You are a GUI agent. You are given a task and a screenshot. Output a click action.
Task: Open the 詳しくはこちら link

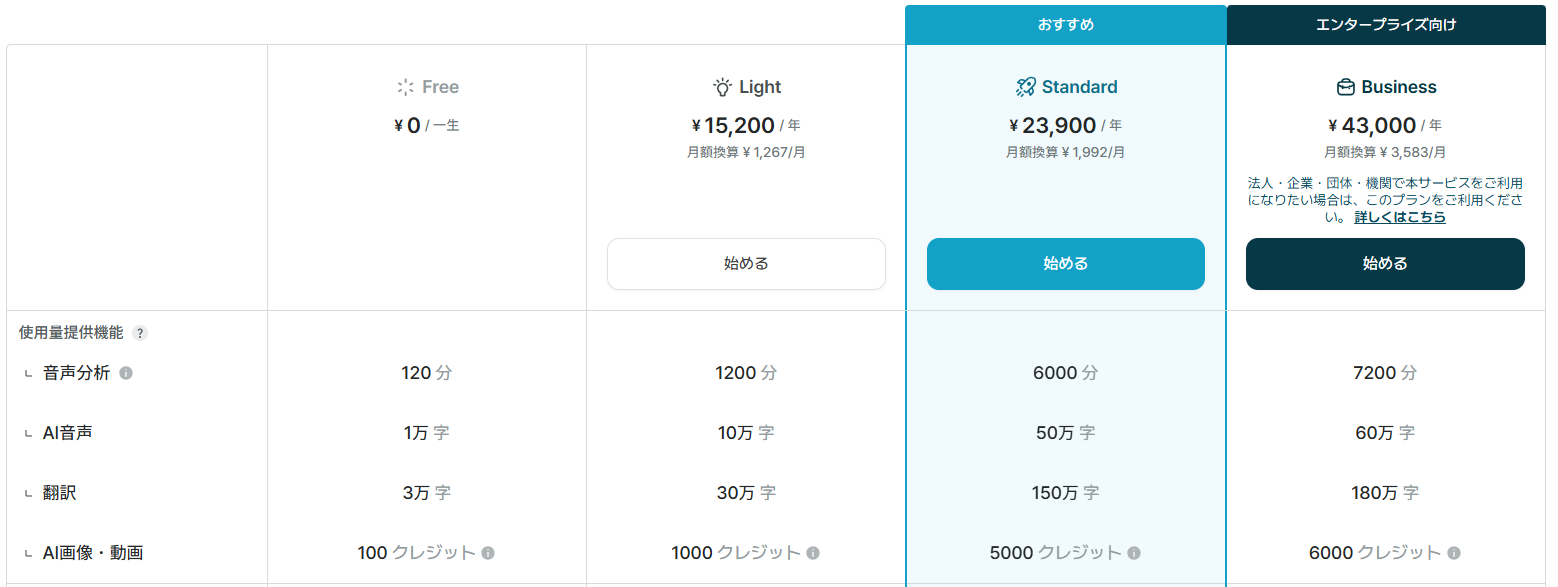click(1400, 217)
